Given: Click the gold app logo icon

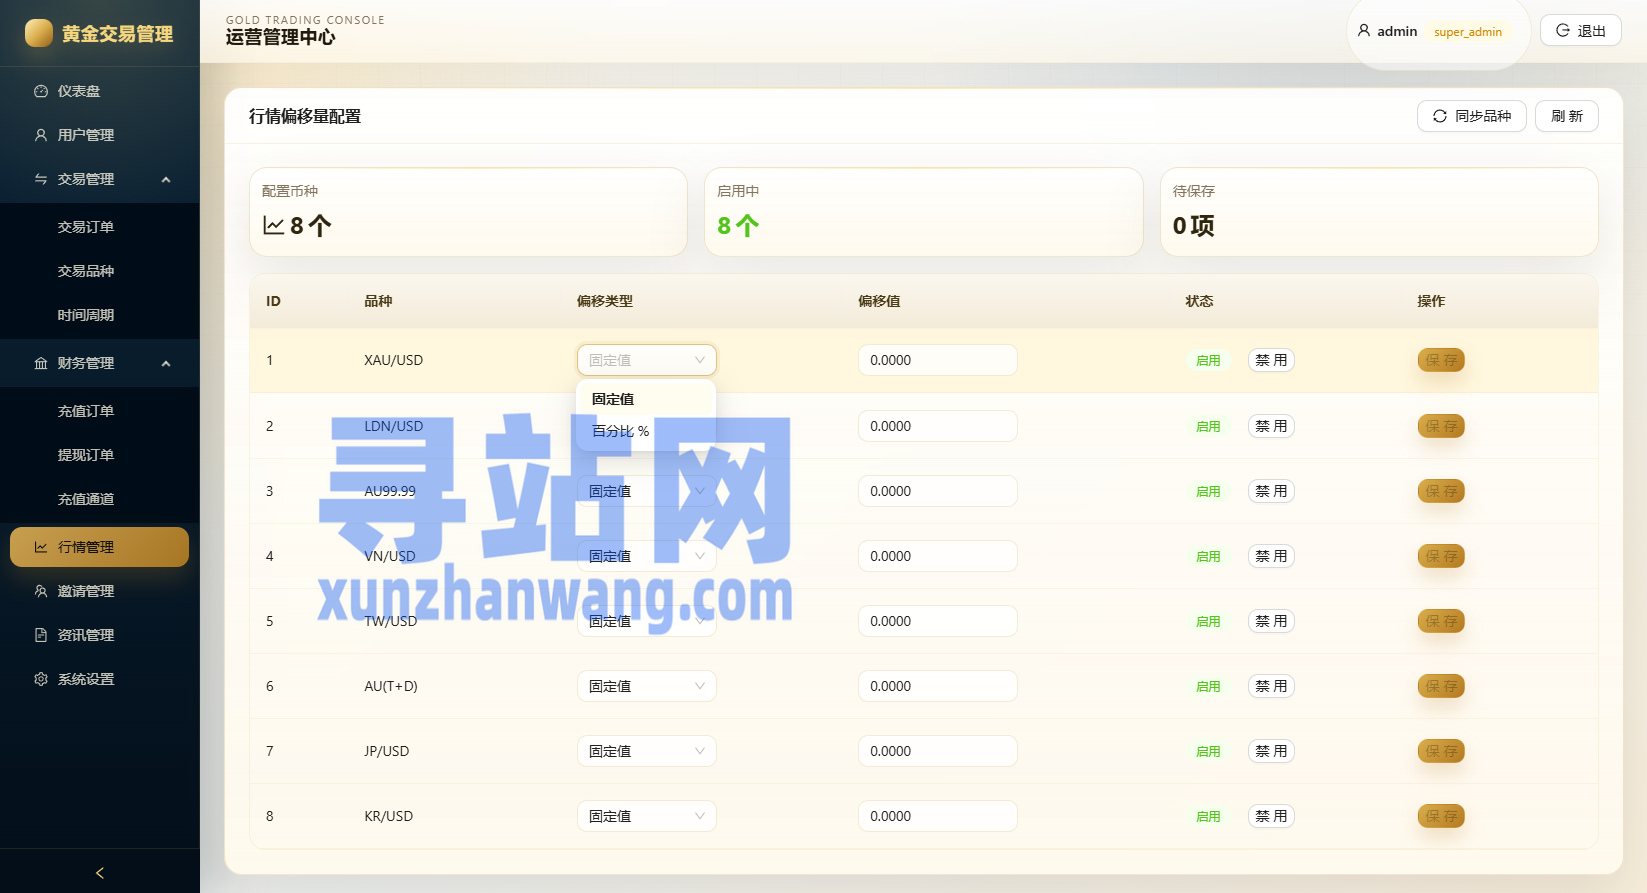Looking at the screenshot, I should click(x=38, y=33).
